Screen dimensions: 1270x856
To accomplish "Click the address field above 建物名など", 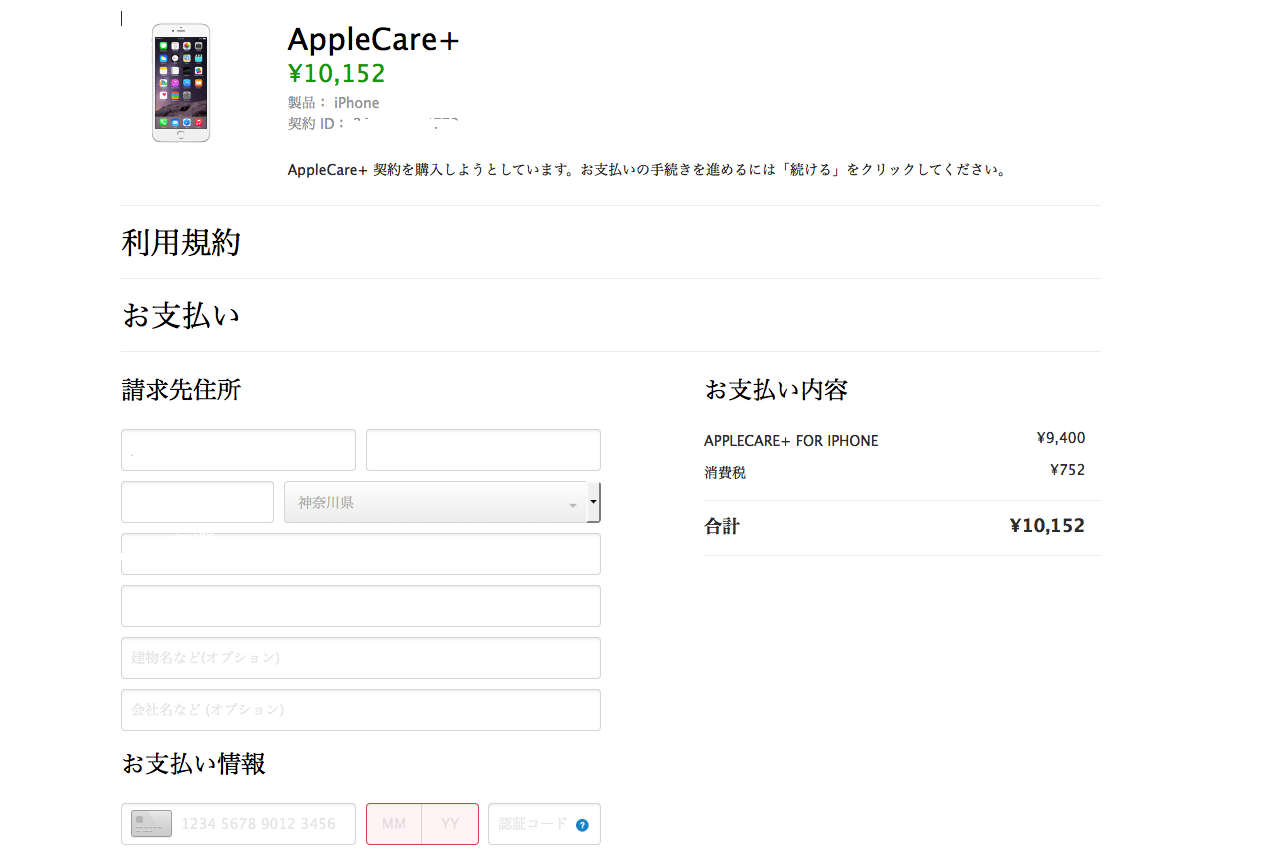I will click(361, 606).
